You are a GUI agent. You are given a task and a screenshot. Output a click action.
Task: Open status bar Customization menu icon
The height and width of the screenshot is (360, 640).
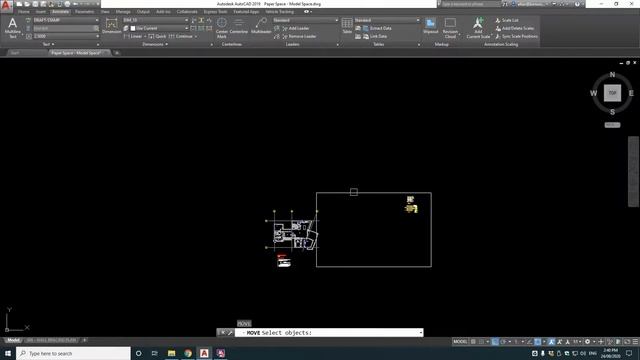635,342
